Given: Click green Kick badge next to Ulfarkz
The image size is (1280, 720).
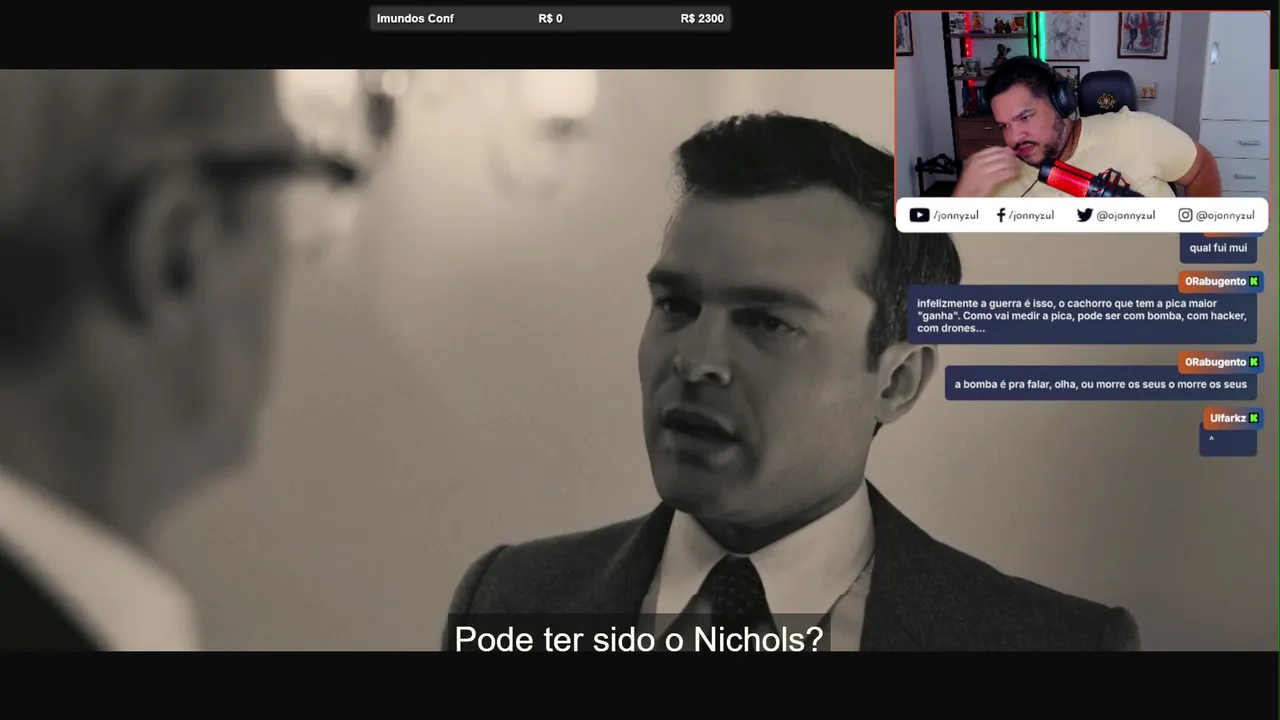Looking at the screenshot, I should [1254, 418].
